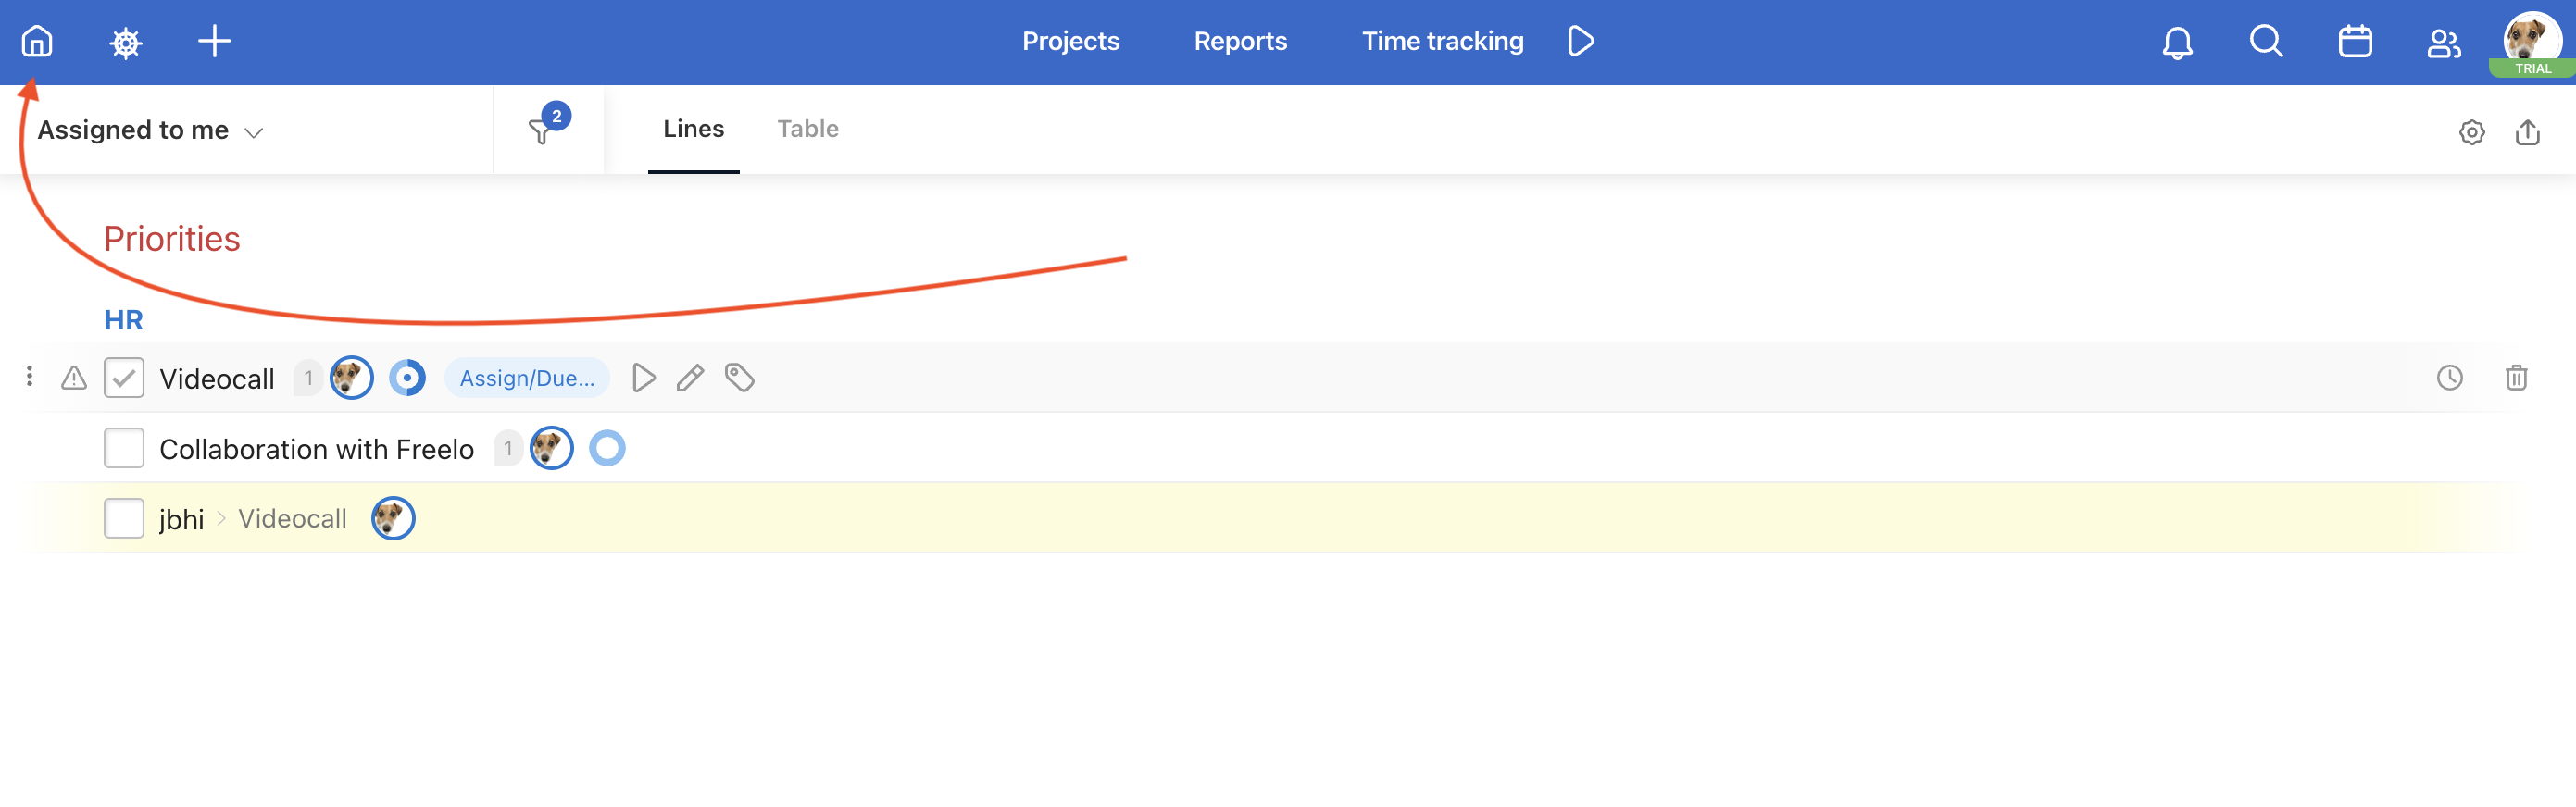This screenshot has height=807, width=2576.
Task: Click the empty progress circle on Collaboration row
Action: tap(607, 447)
